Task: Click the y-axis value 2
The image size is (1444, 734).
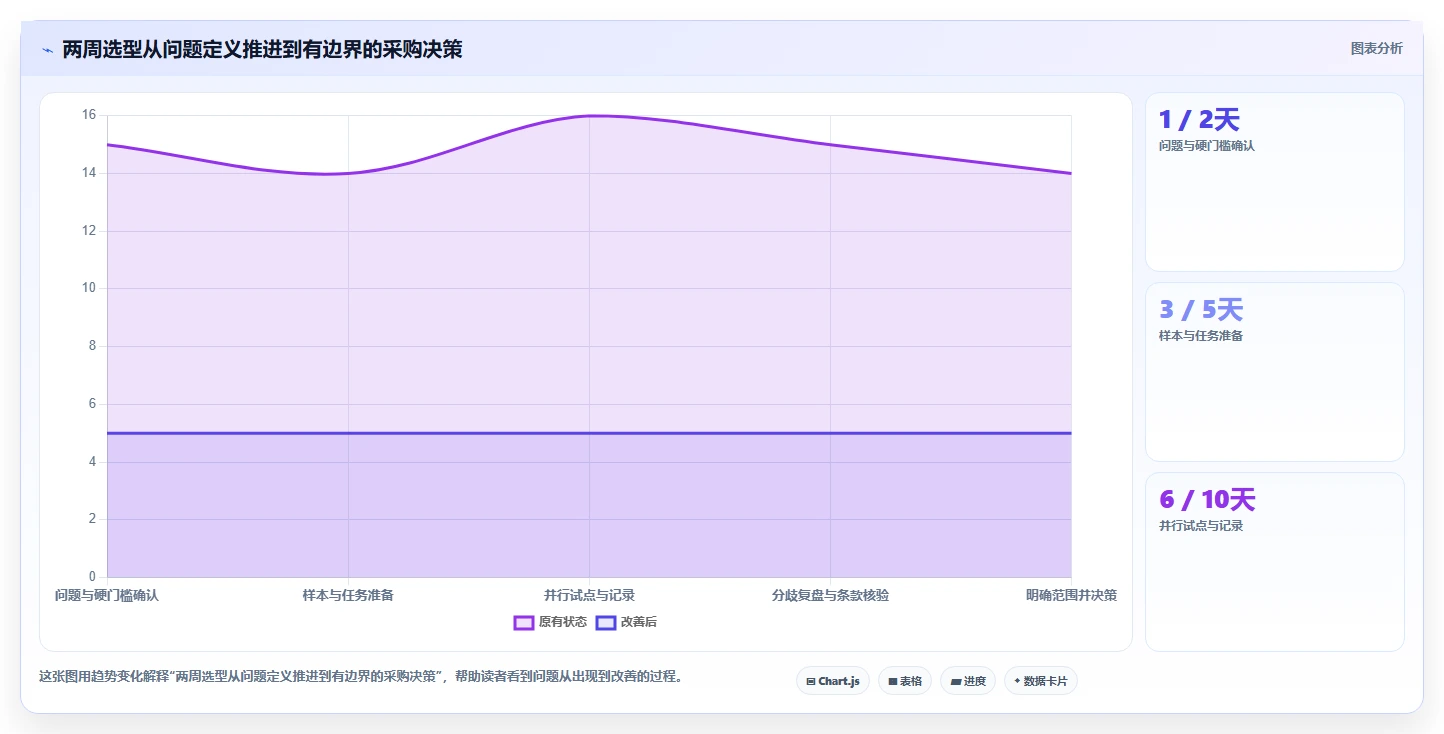Action: [x=92, y=519]
